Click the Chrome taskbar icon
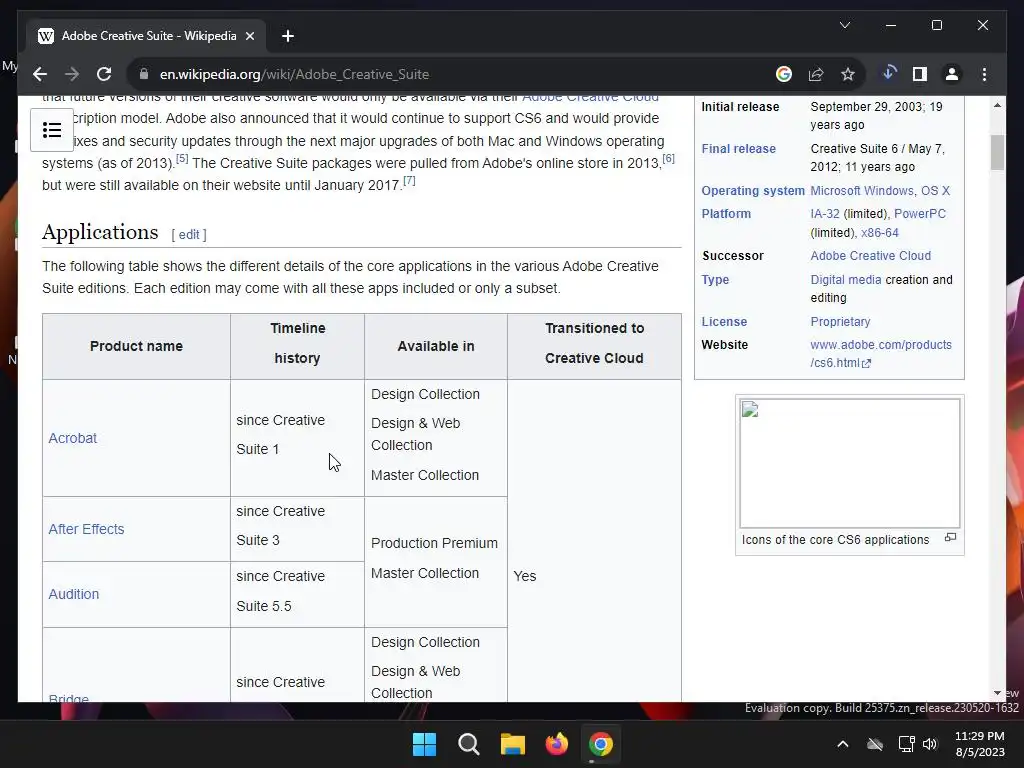The image size is (1024, 768). (601, 744)
